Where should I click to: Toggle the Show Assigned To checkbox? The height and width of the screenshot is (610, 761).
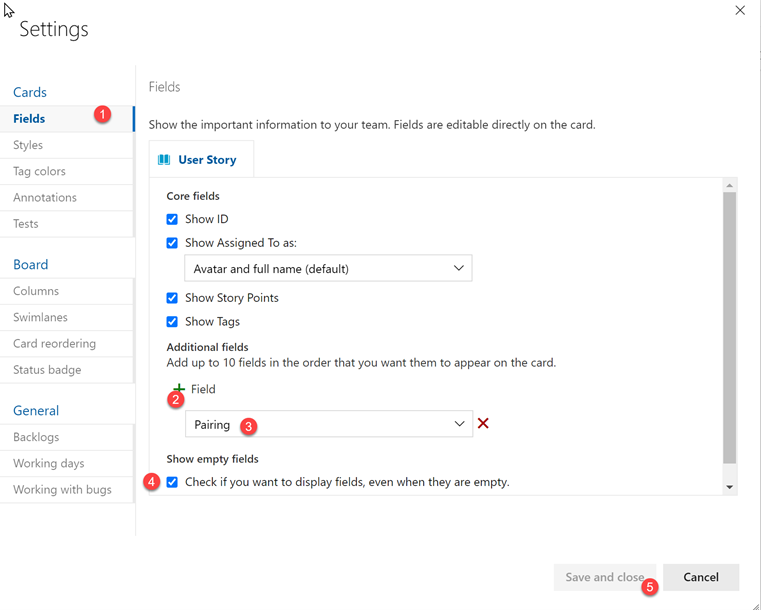tap(172, 243)
